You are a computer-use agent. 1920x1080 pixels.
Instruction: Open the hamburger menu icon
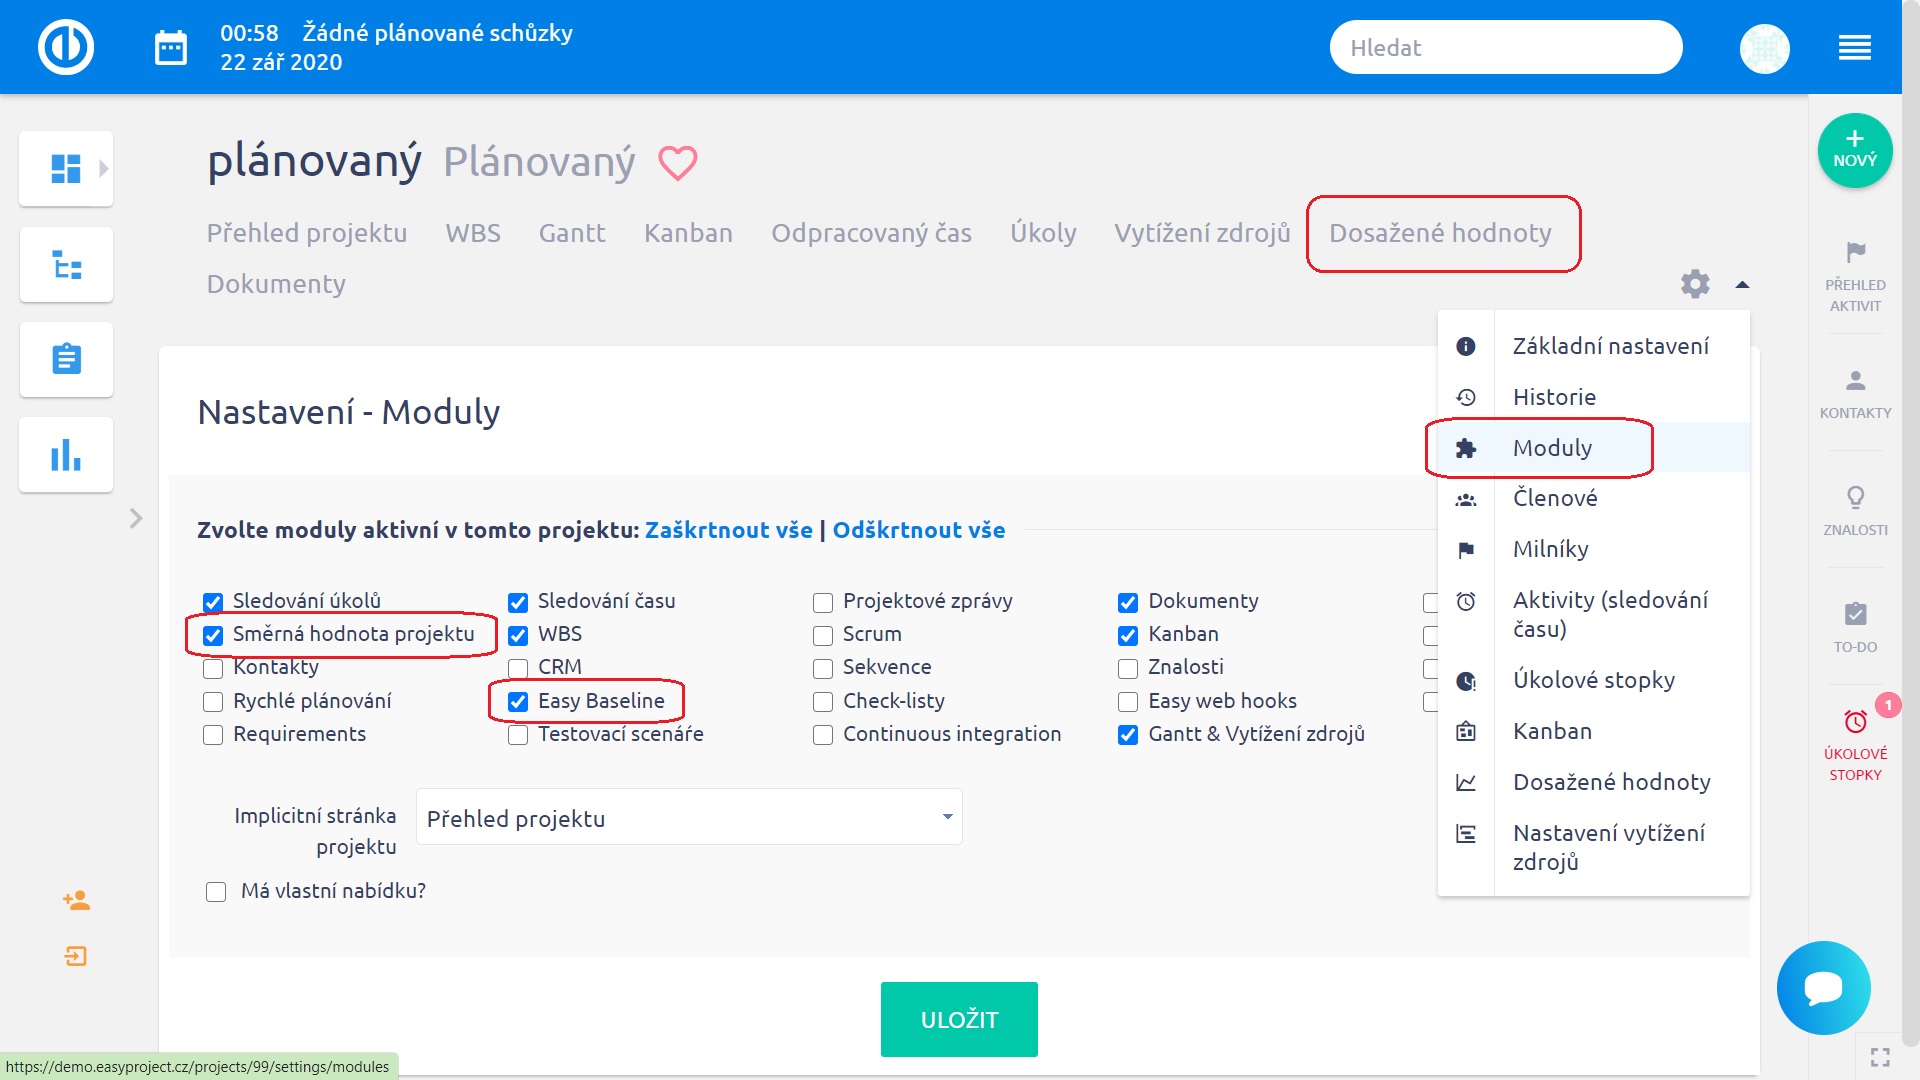[1855, 47]
